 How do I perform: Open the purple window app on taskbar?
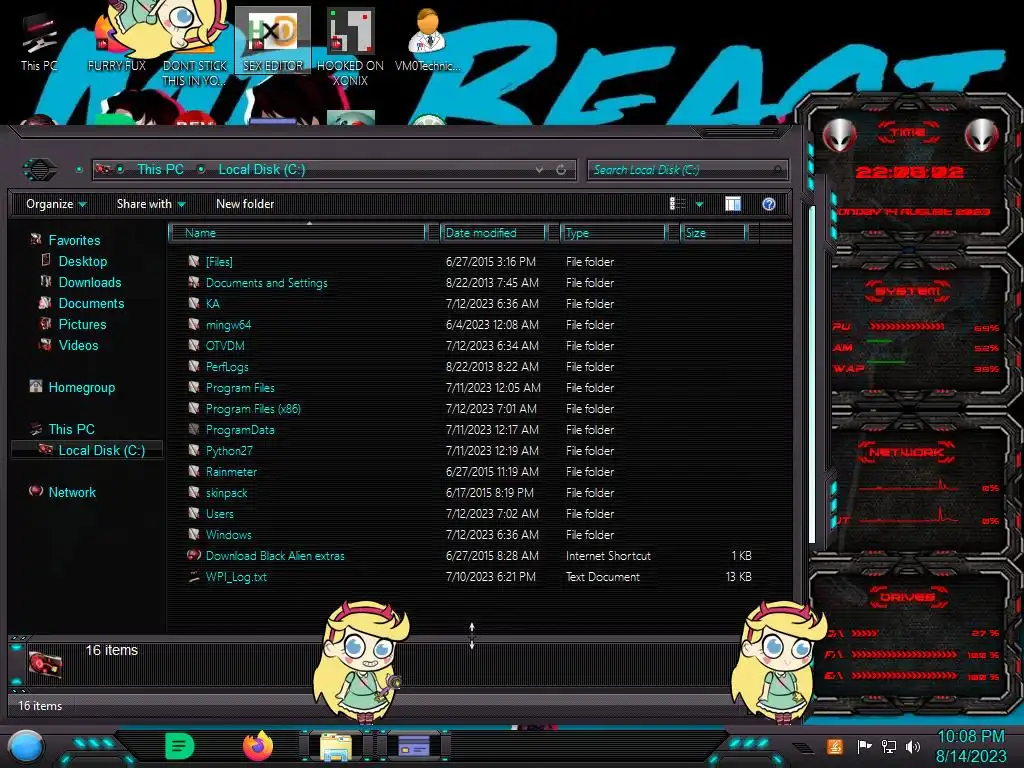(x=413, y=746)
